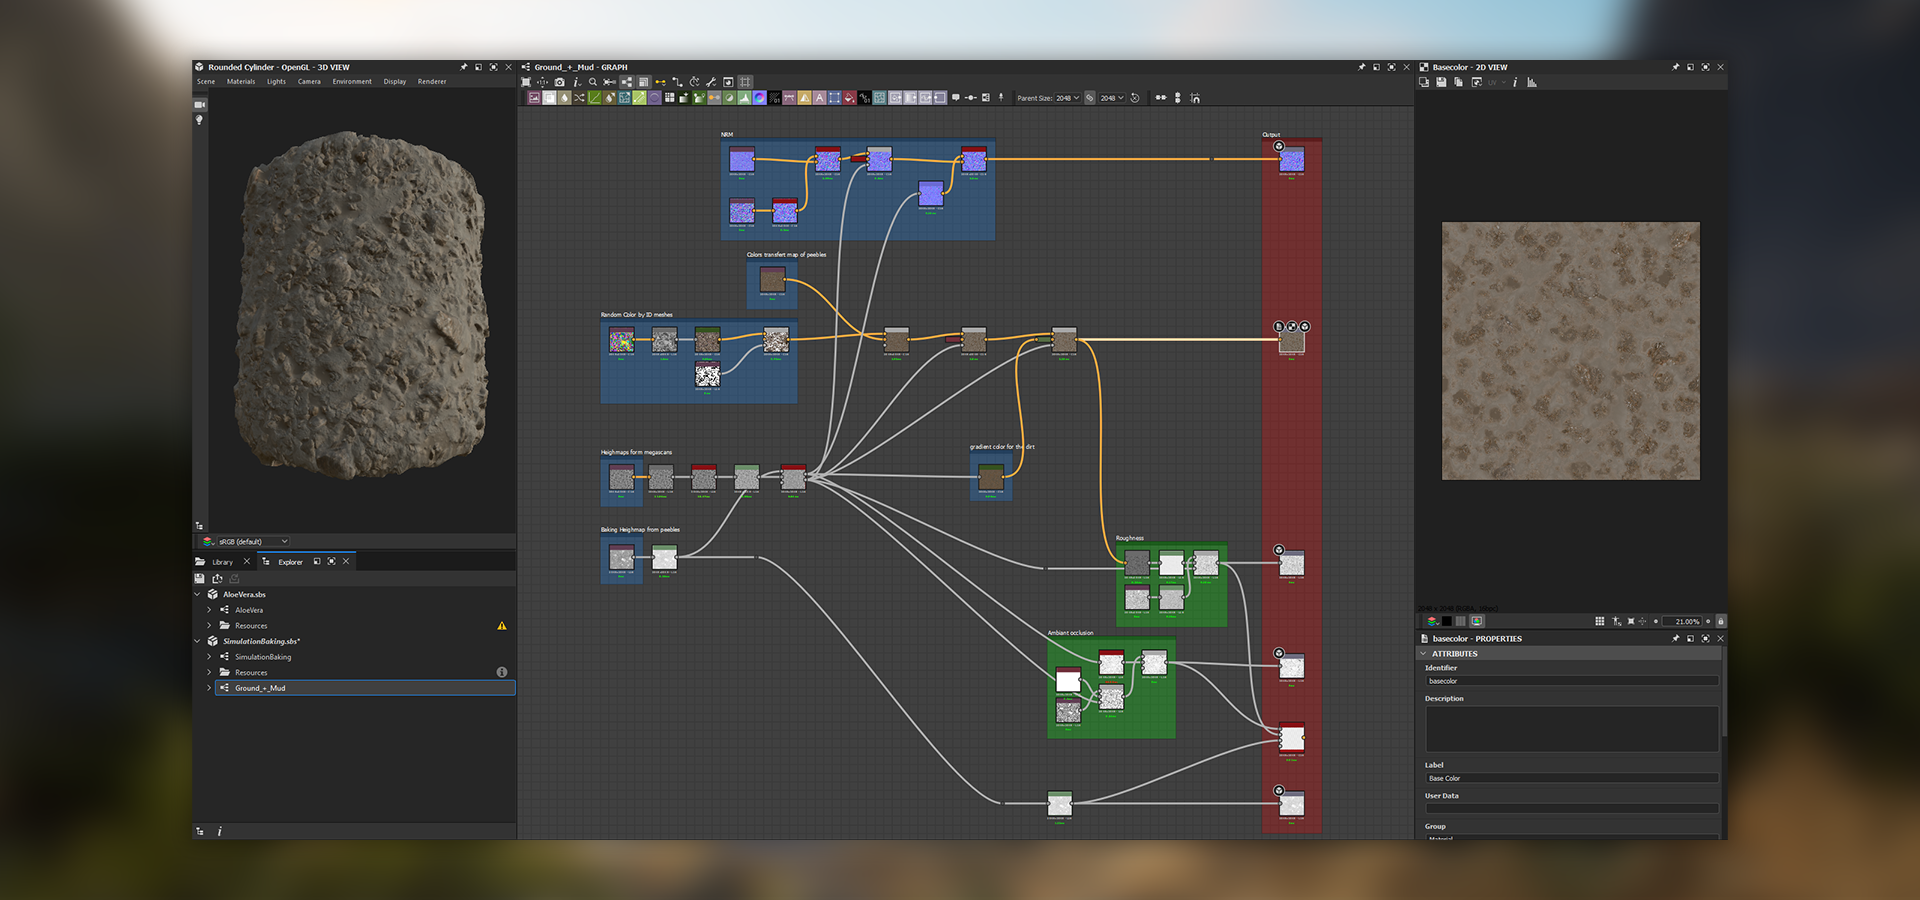This screenshot has height=900, width=1920.
Task: Click the save icon in 2D view toolbar
Action: (x=1441, y=82)
